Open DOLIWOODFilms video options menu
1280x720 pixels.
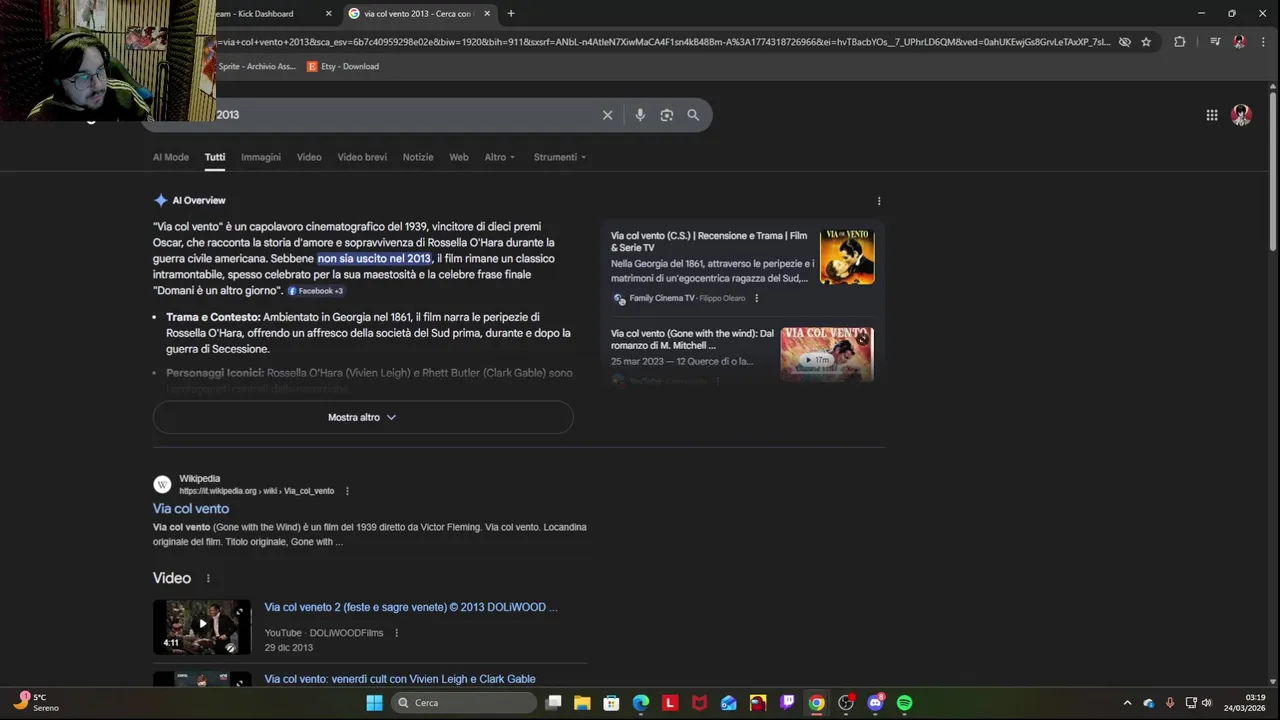(396, 633)
